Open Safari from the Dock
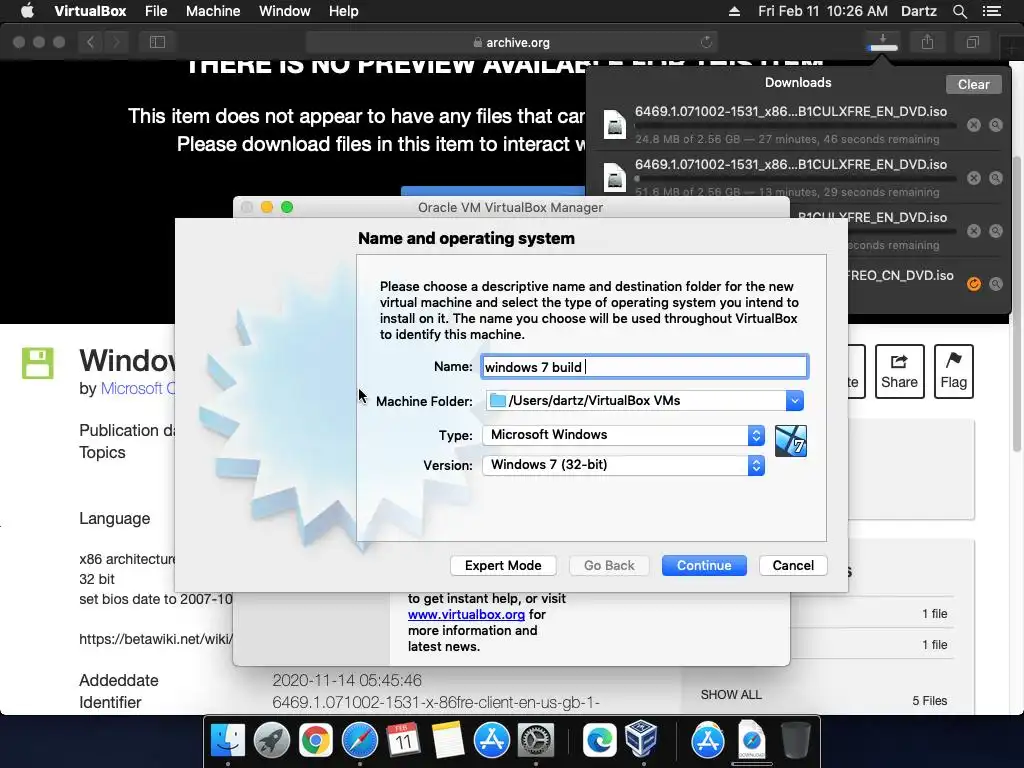 click(360, 741)
